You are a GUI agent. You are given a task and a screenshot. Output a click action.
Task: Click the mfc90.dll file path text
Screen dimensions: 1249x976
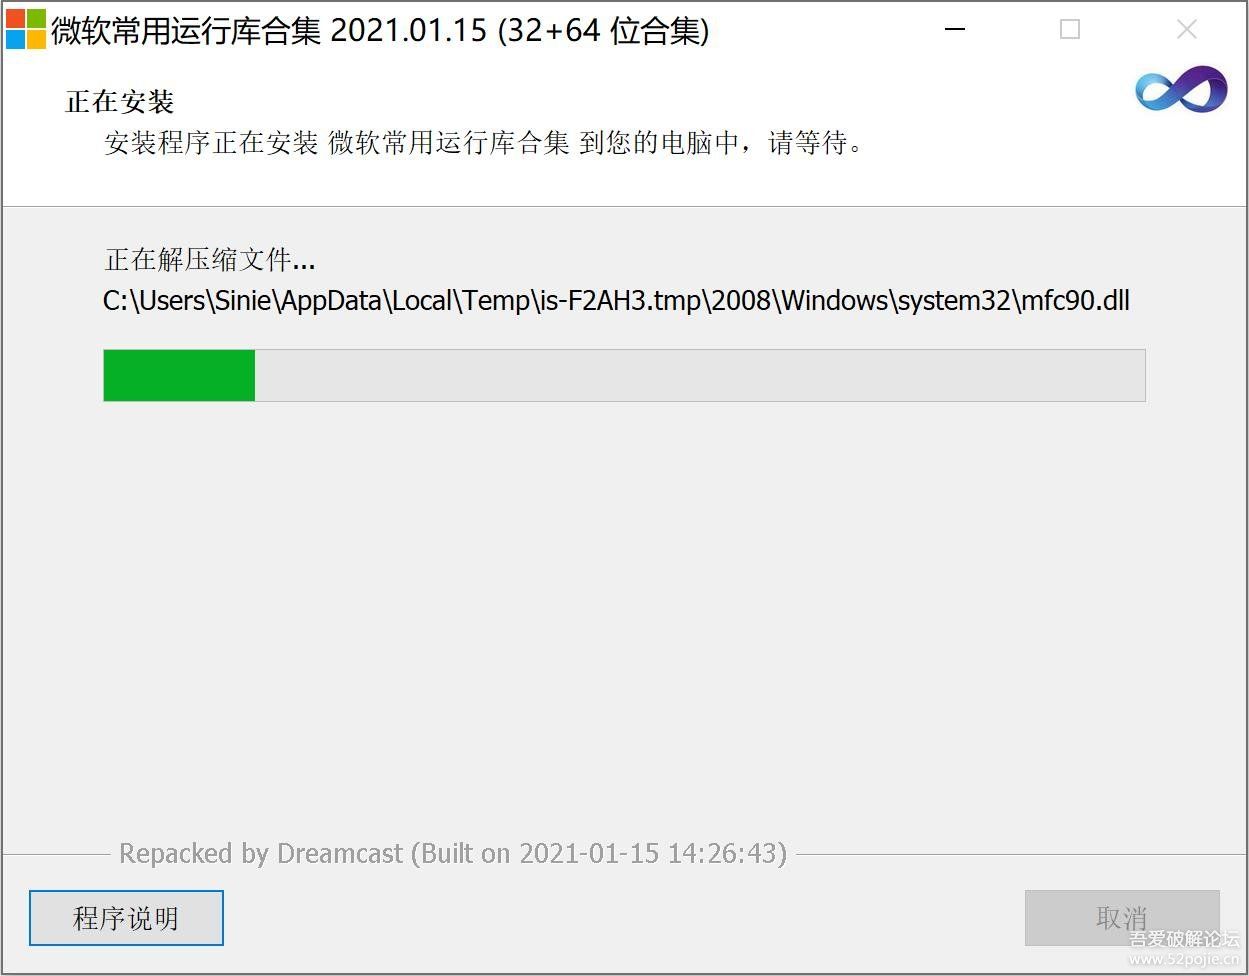click(617, 301)
